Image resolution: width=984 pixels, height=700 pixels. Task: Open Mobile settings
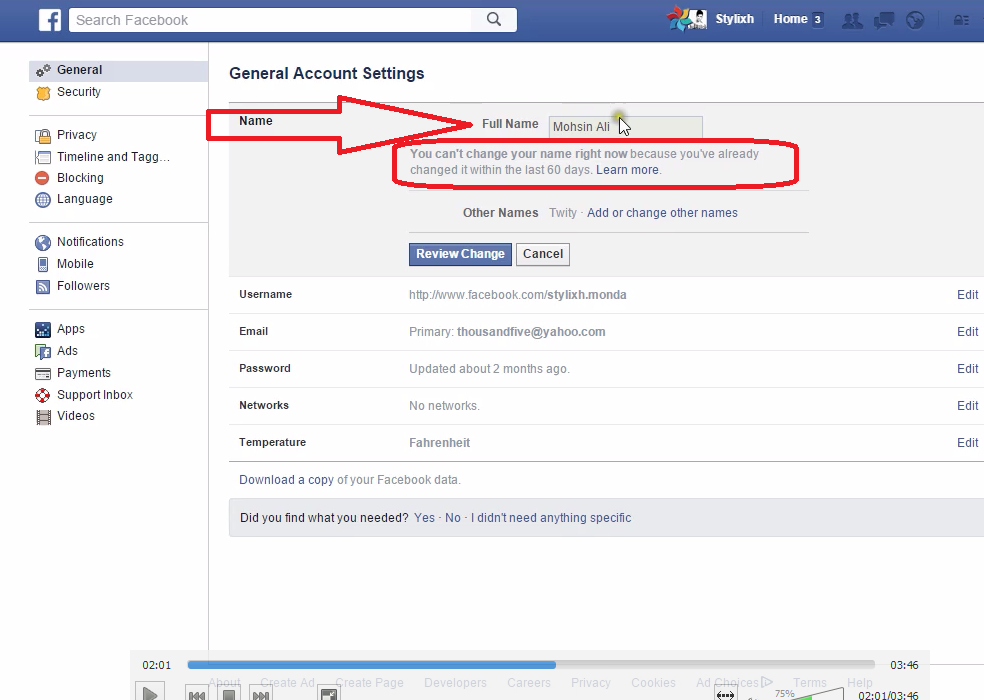pyautogui.click(x=75, y=264)
